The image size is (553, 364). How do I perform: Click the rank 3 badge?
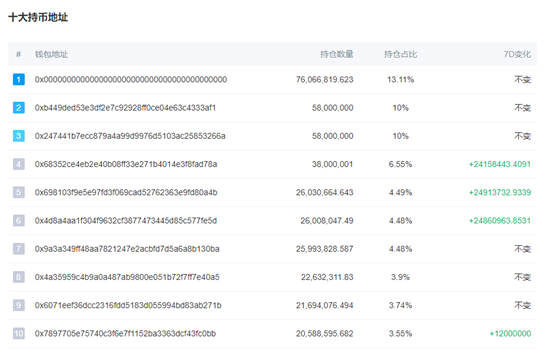(x=19, y=136)
